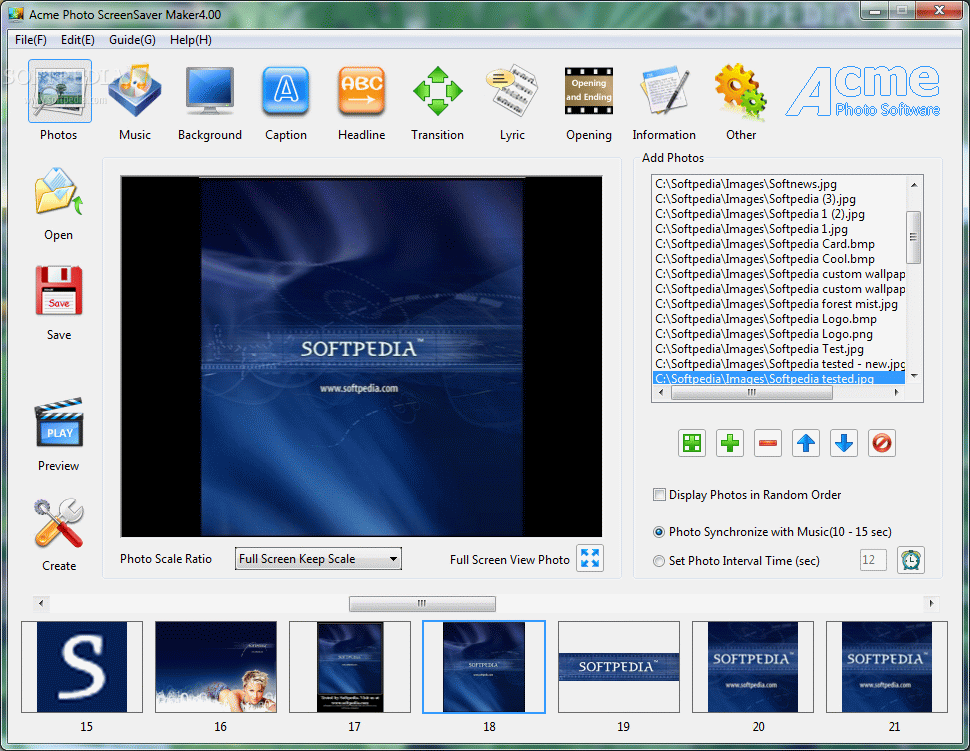Click the add folder of photos grid icon
970x751 pixels.
[x=692, y=443]
